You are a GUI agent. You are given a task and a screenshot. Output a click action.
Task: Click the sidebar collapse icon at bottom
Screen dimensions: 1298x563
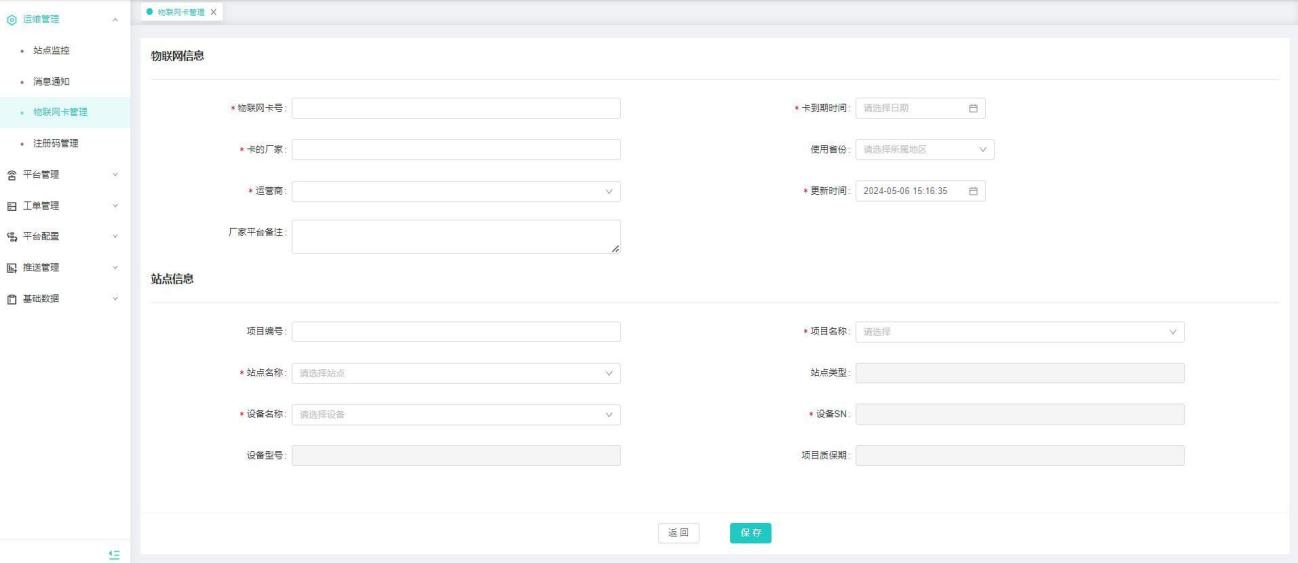click(x=114, y=553)
